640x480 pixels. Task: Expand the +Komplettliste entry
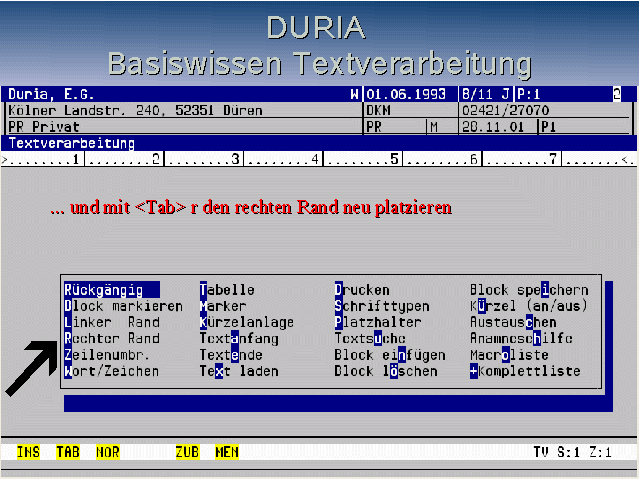(x=525, y=371)
